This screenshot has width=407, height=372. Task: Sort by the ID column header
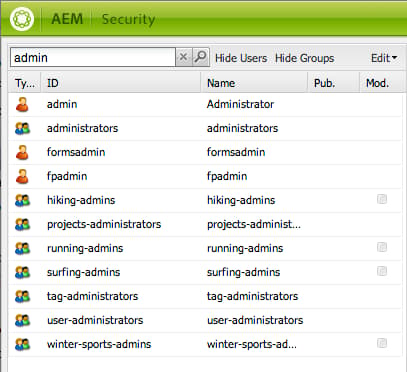pyautogui.click(x=121, y=83)
